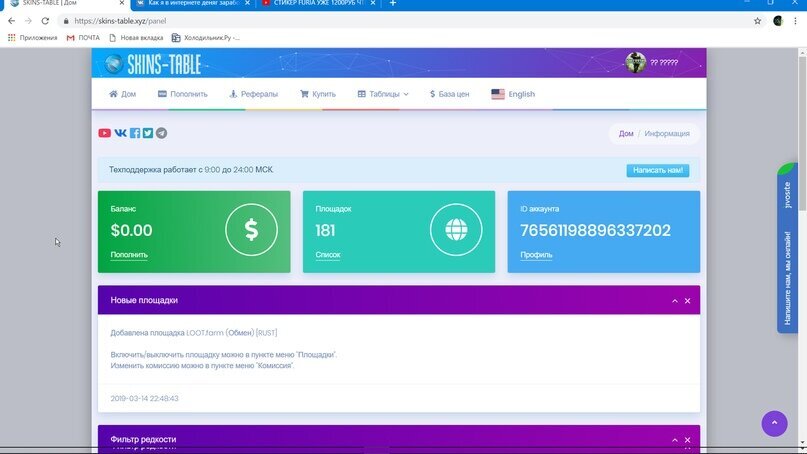Expand the Таблицы dropdown menu
Screen dimensions: 807x454
click(383, 94)
